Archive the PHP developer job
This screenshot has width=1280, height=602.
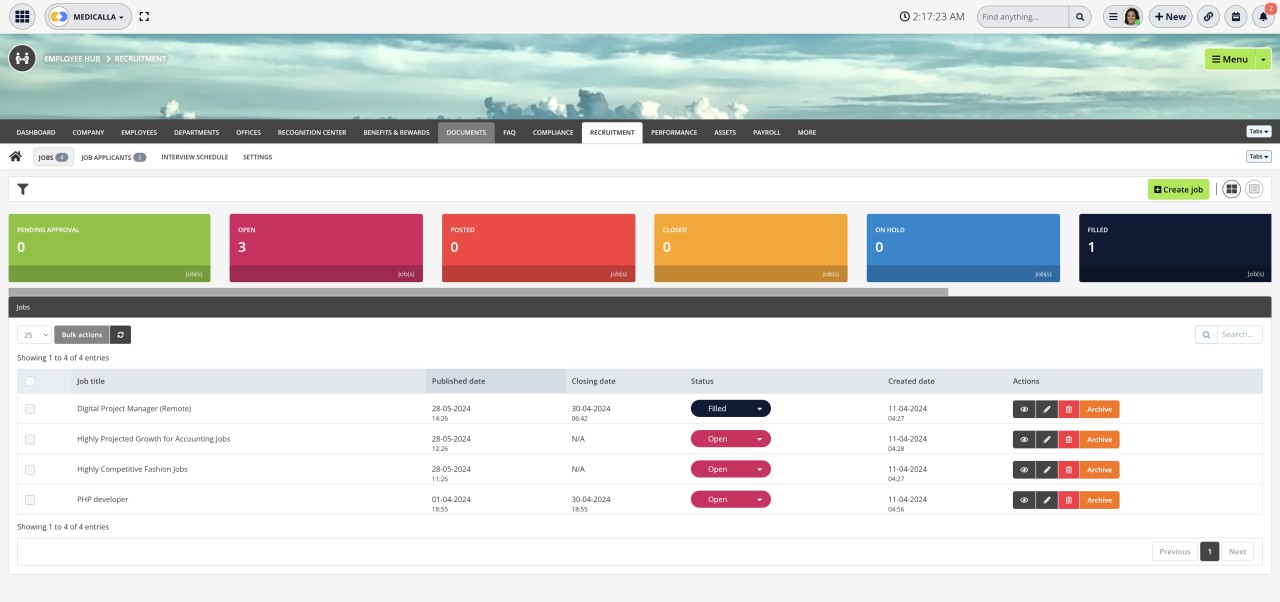(x=1098, y=499)
